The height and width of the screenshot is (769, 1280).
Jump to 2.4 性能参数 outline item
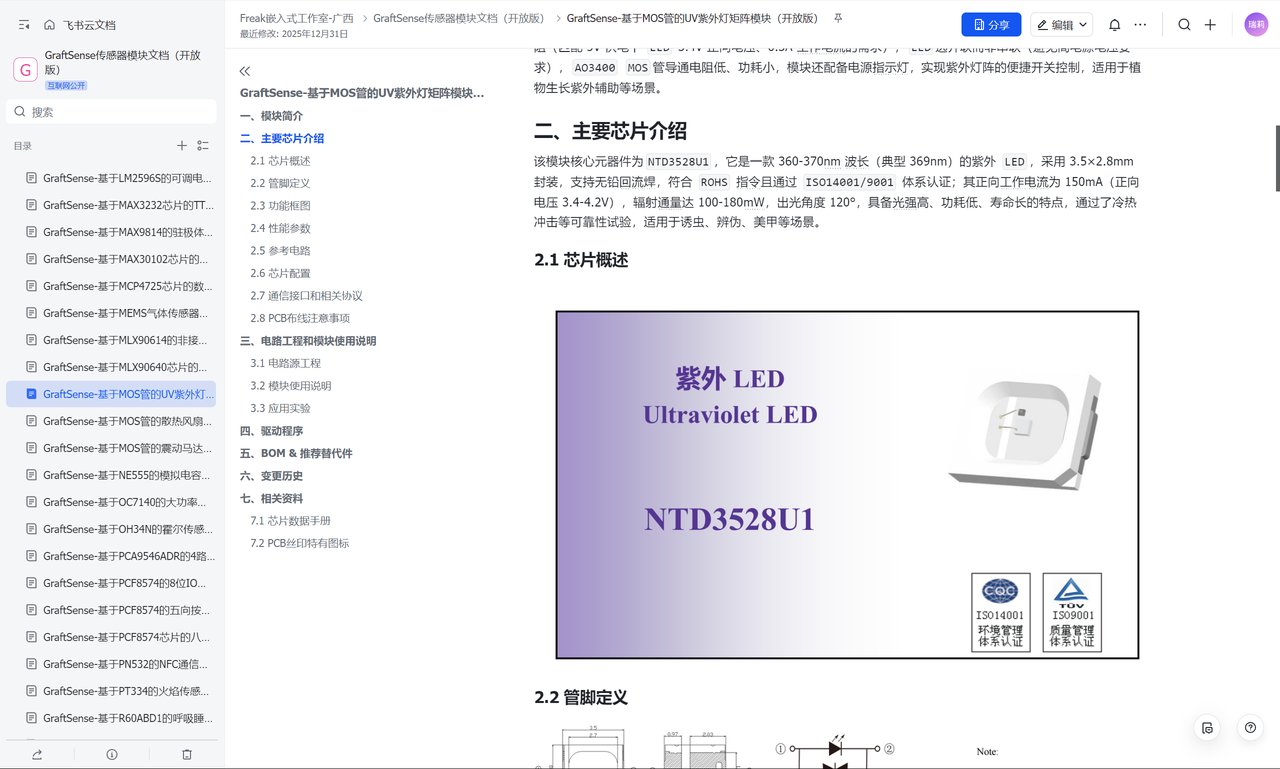pyautogui.click(x=280, y=228)
